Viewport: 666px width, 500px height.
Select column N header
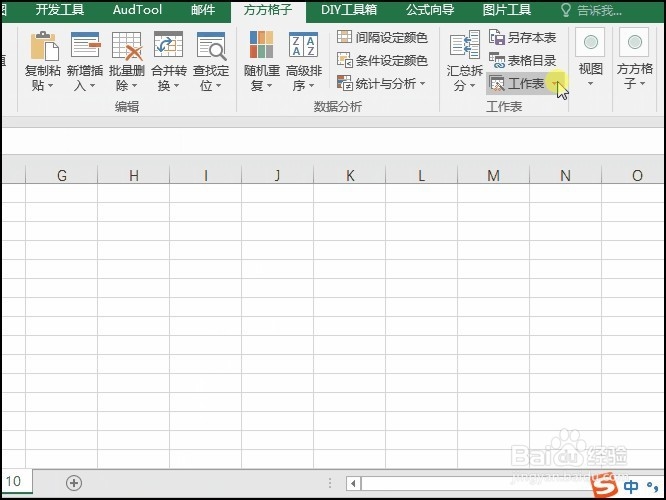(565, 175)
